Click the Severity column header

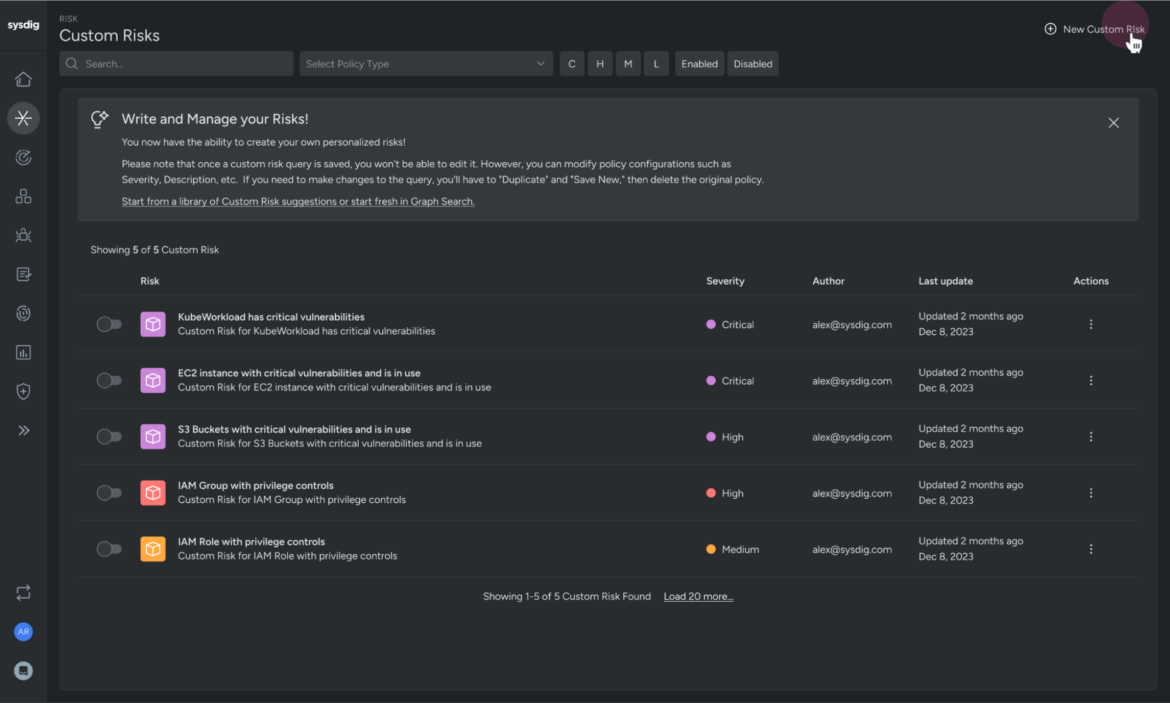tap(725, 281)
